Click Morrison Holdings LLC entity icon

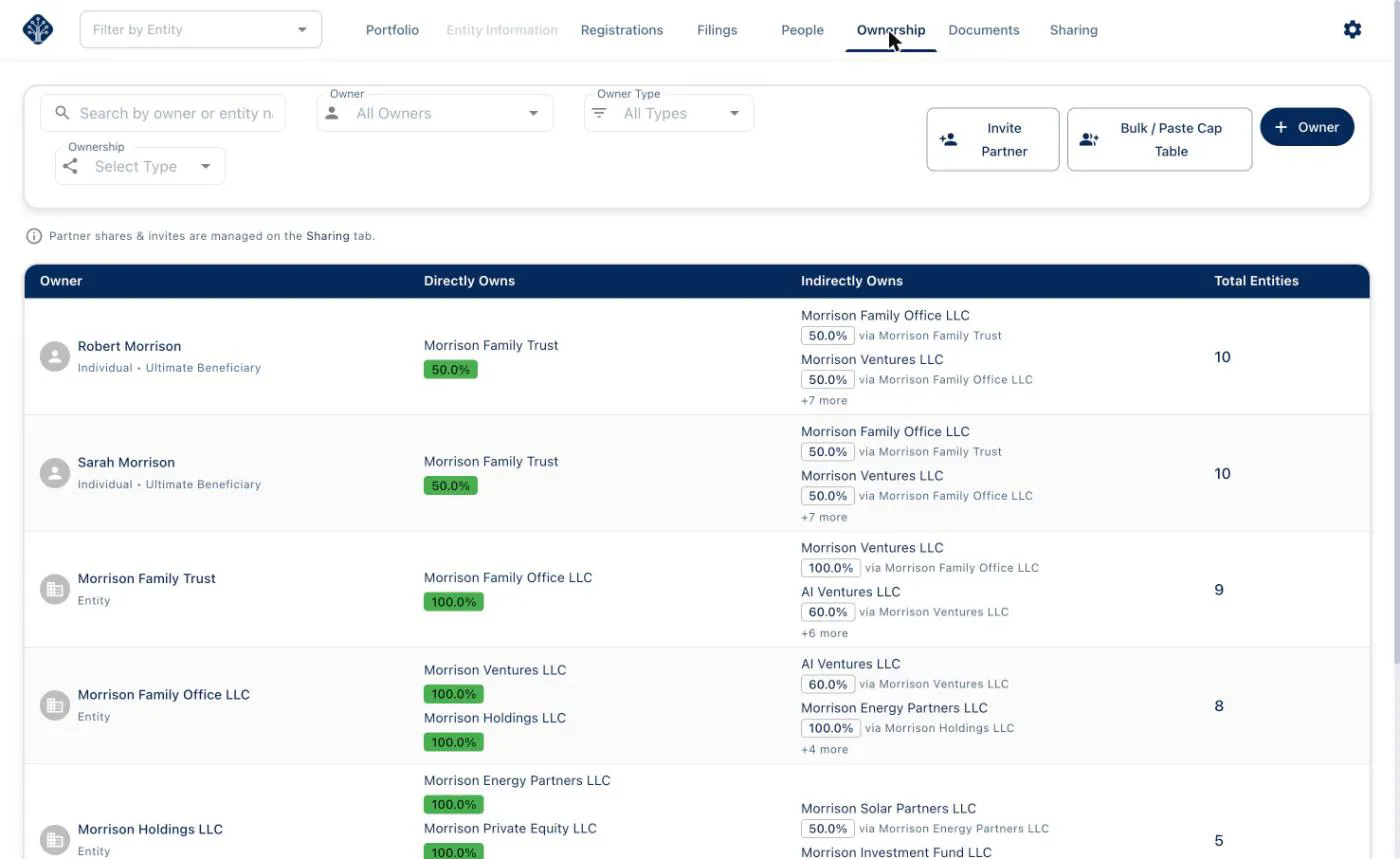[55, 839]
